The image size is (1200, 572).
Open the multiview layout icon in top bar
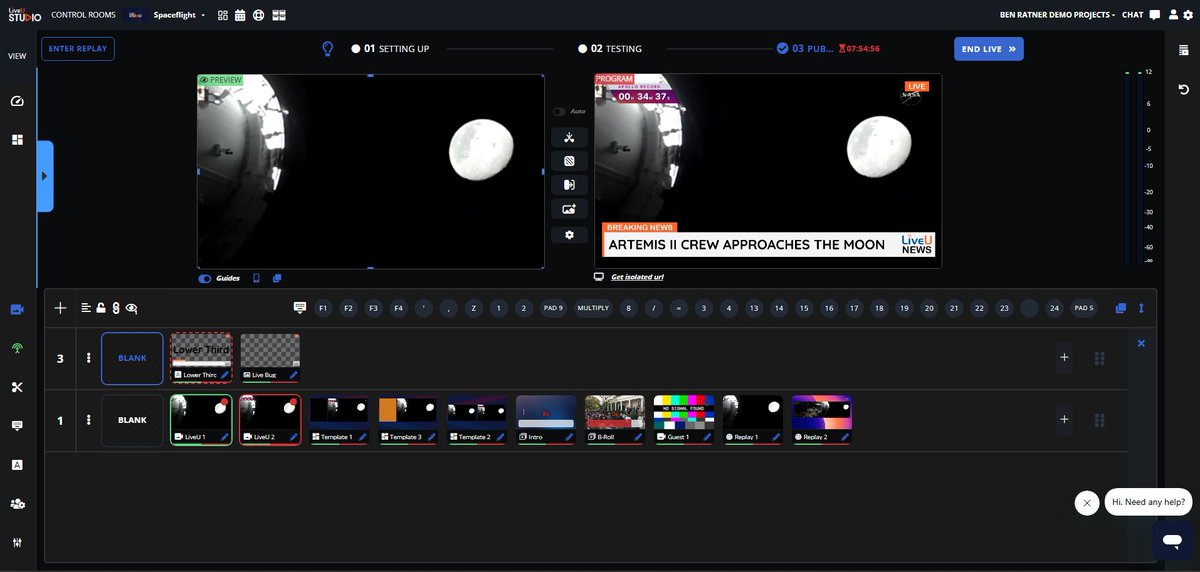tap(279, 15)
